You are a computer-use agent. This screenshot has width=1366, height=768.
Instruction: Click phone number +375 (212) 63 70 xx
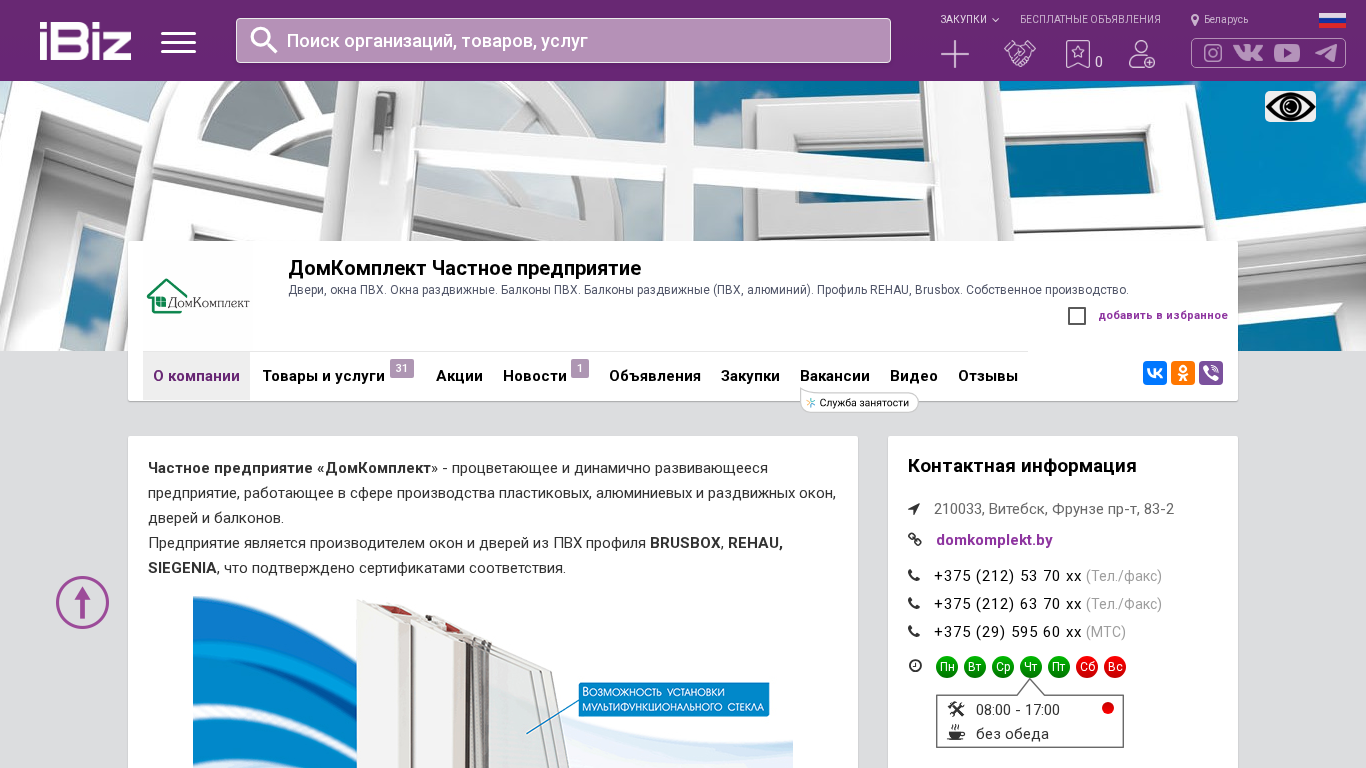point(1008,604)
